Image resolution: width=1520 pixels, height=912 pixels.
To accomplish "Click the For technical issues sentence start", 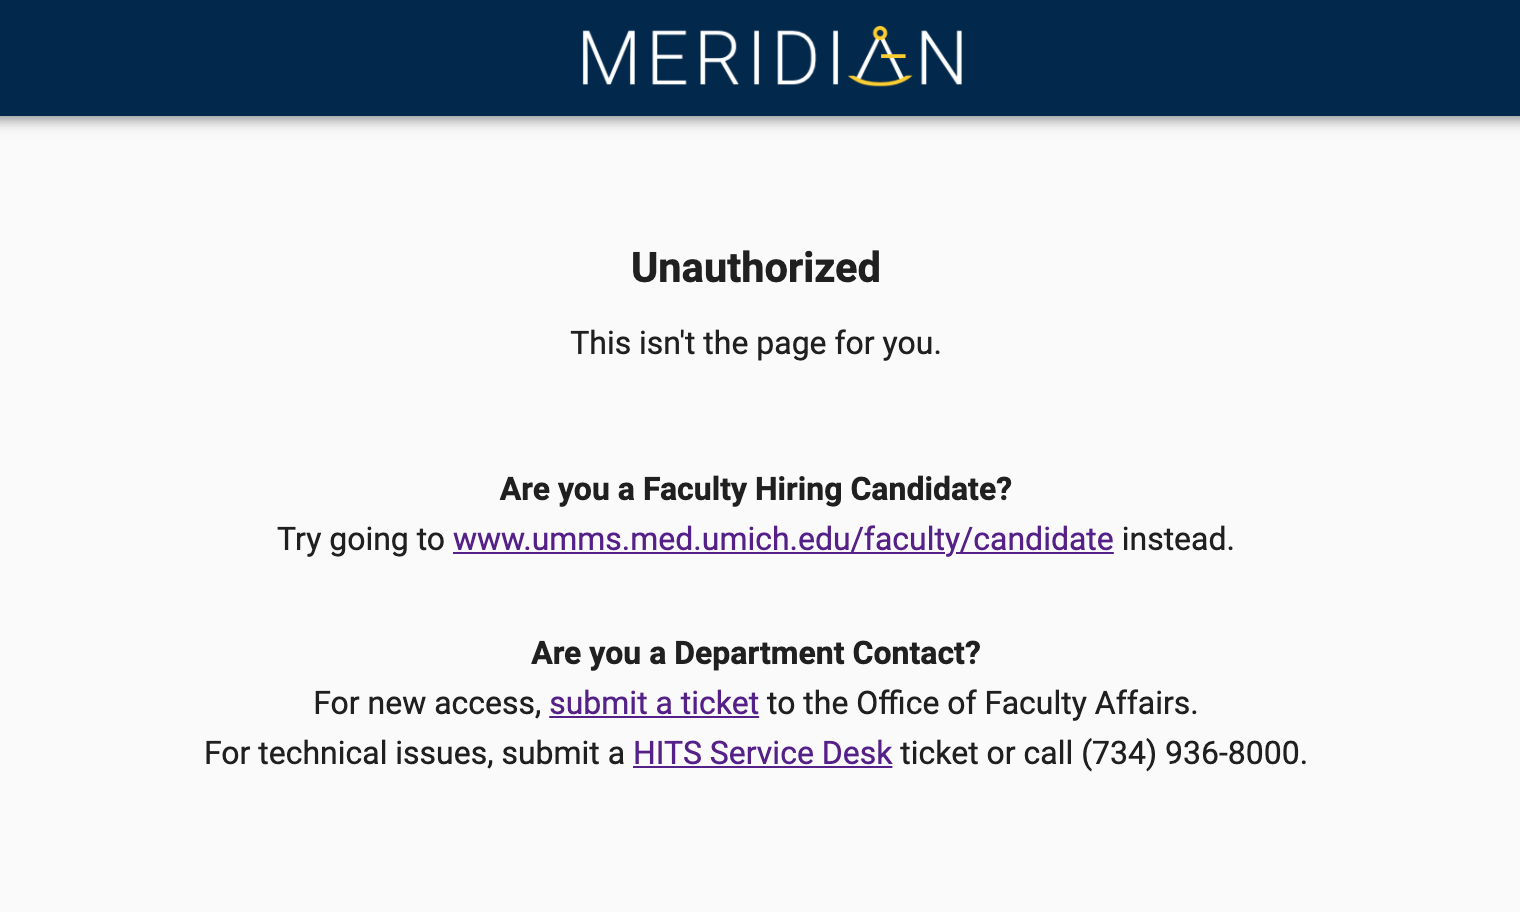I will (x=348, y=753).
